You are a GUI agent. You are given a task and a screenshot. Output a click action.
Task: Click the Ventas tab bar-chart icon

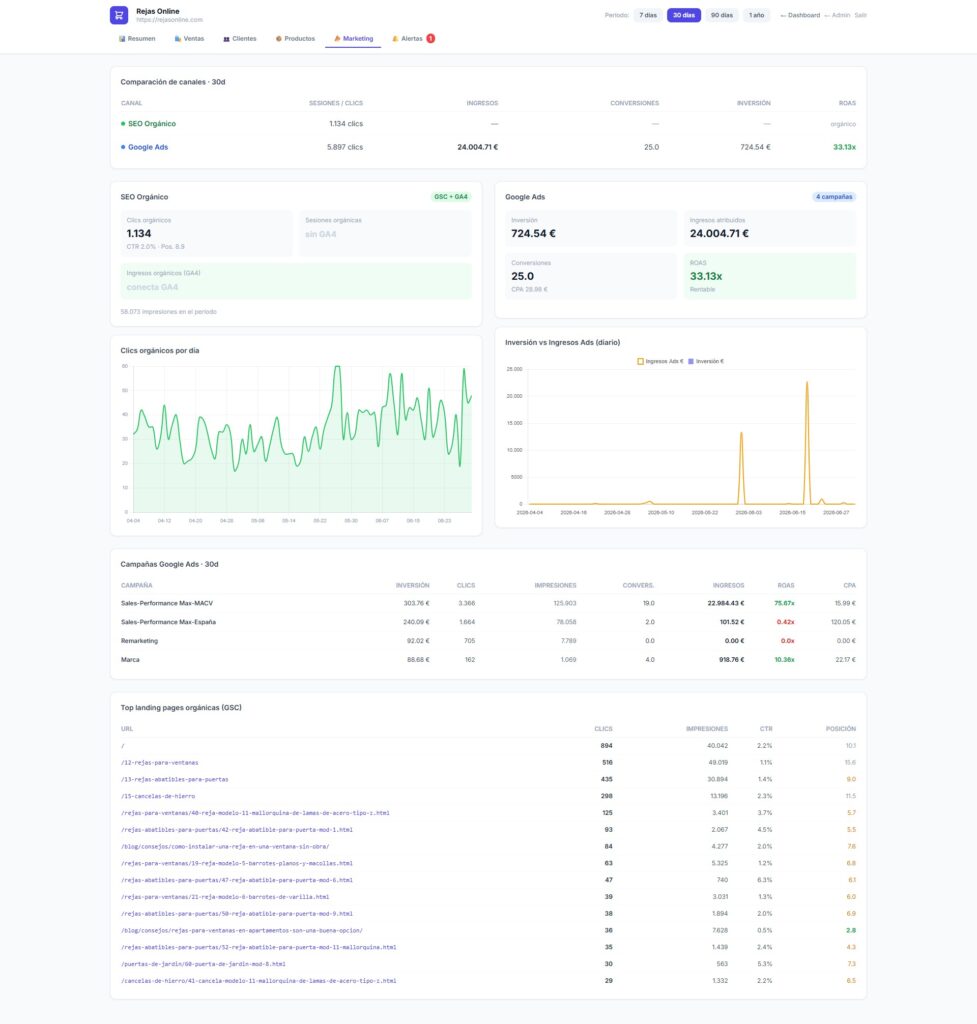pos(178,39)
